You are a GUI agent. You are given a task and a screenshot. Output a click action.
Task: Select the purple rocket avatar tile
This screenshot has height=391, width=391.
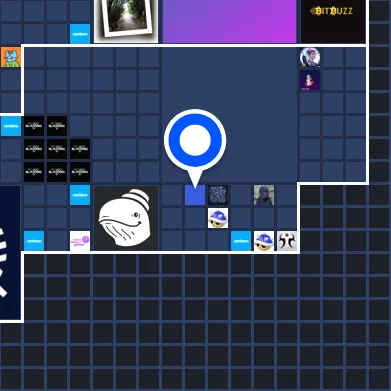coord(310,80)
